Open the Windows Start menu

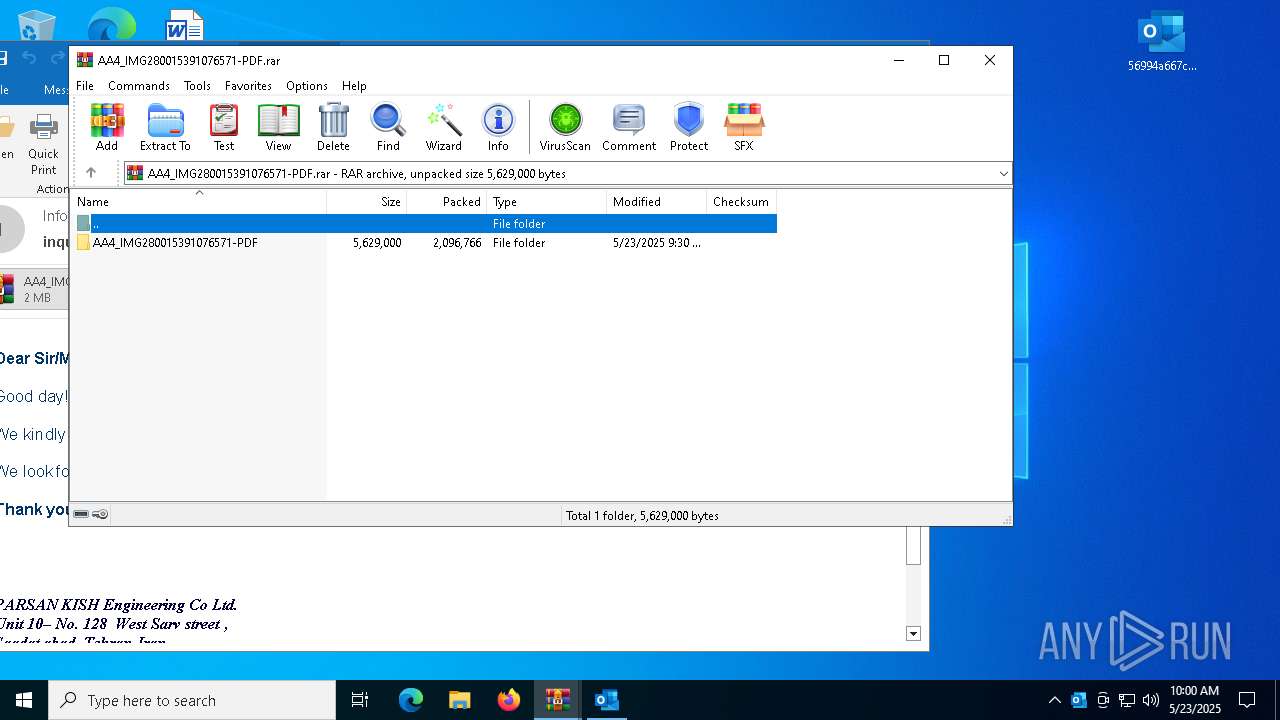click(x=24, y=700)
